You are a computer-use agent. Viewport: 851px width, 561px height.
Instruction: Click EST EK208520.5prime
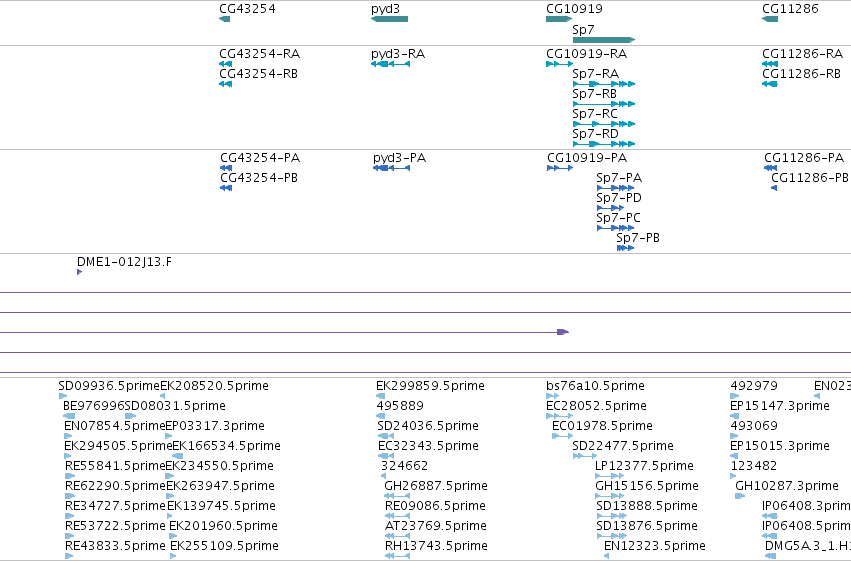click(x=162, y=396)
